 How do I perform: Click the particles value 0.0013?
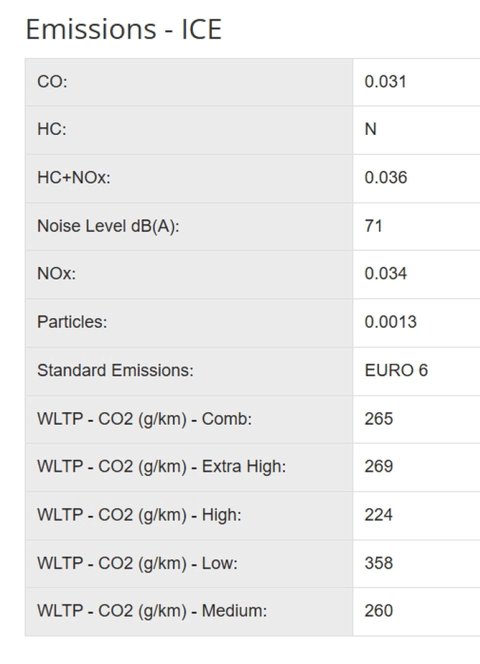pyautogui.click(x=391, y=322)
